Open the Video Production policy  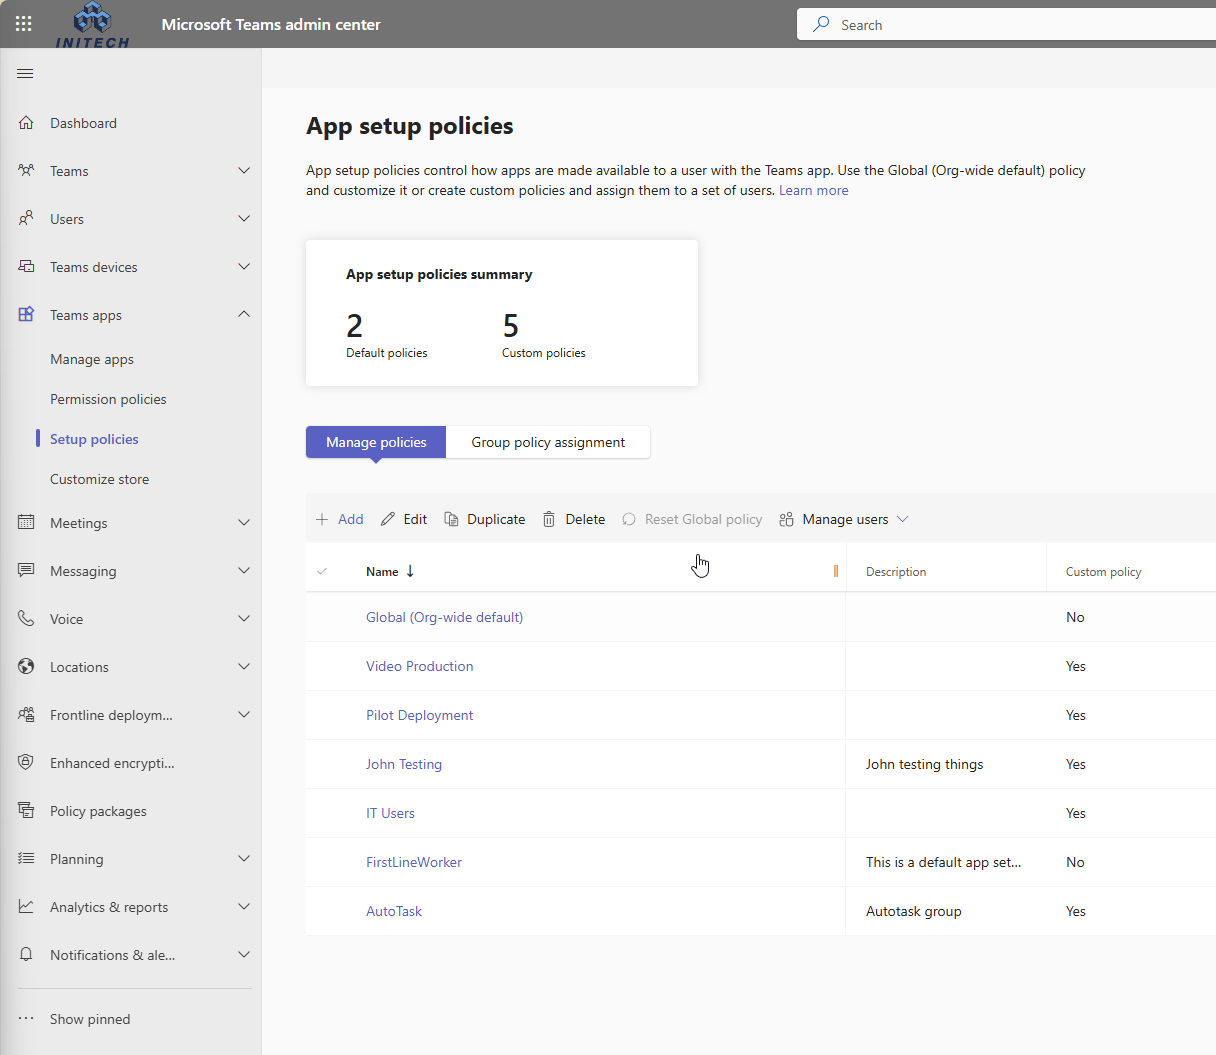pos(420,666)
